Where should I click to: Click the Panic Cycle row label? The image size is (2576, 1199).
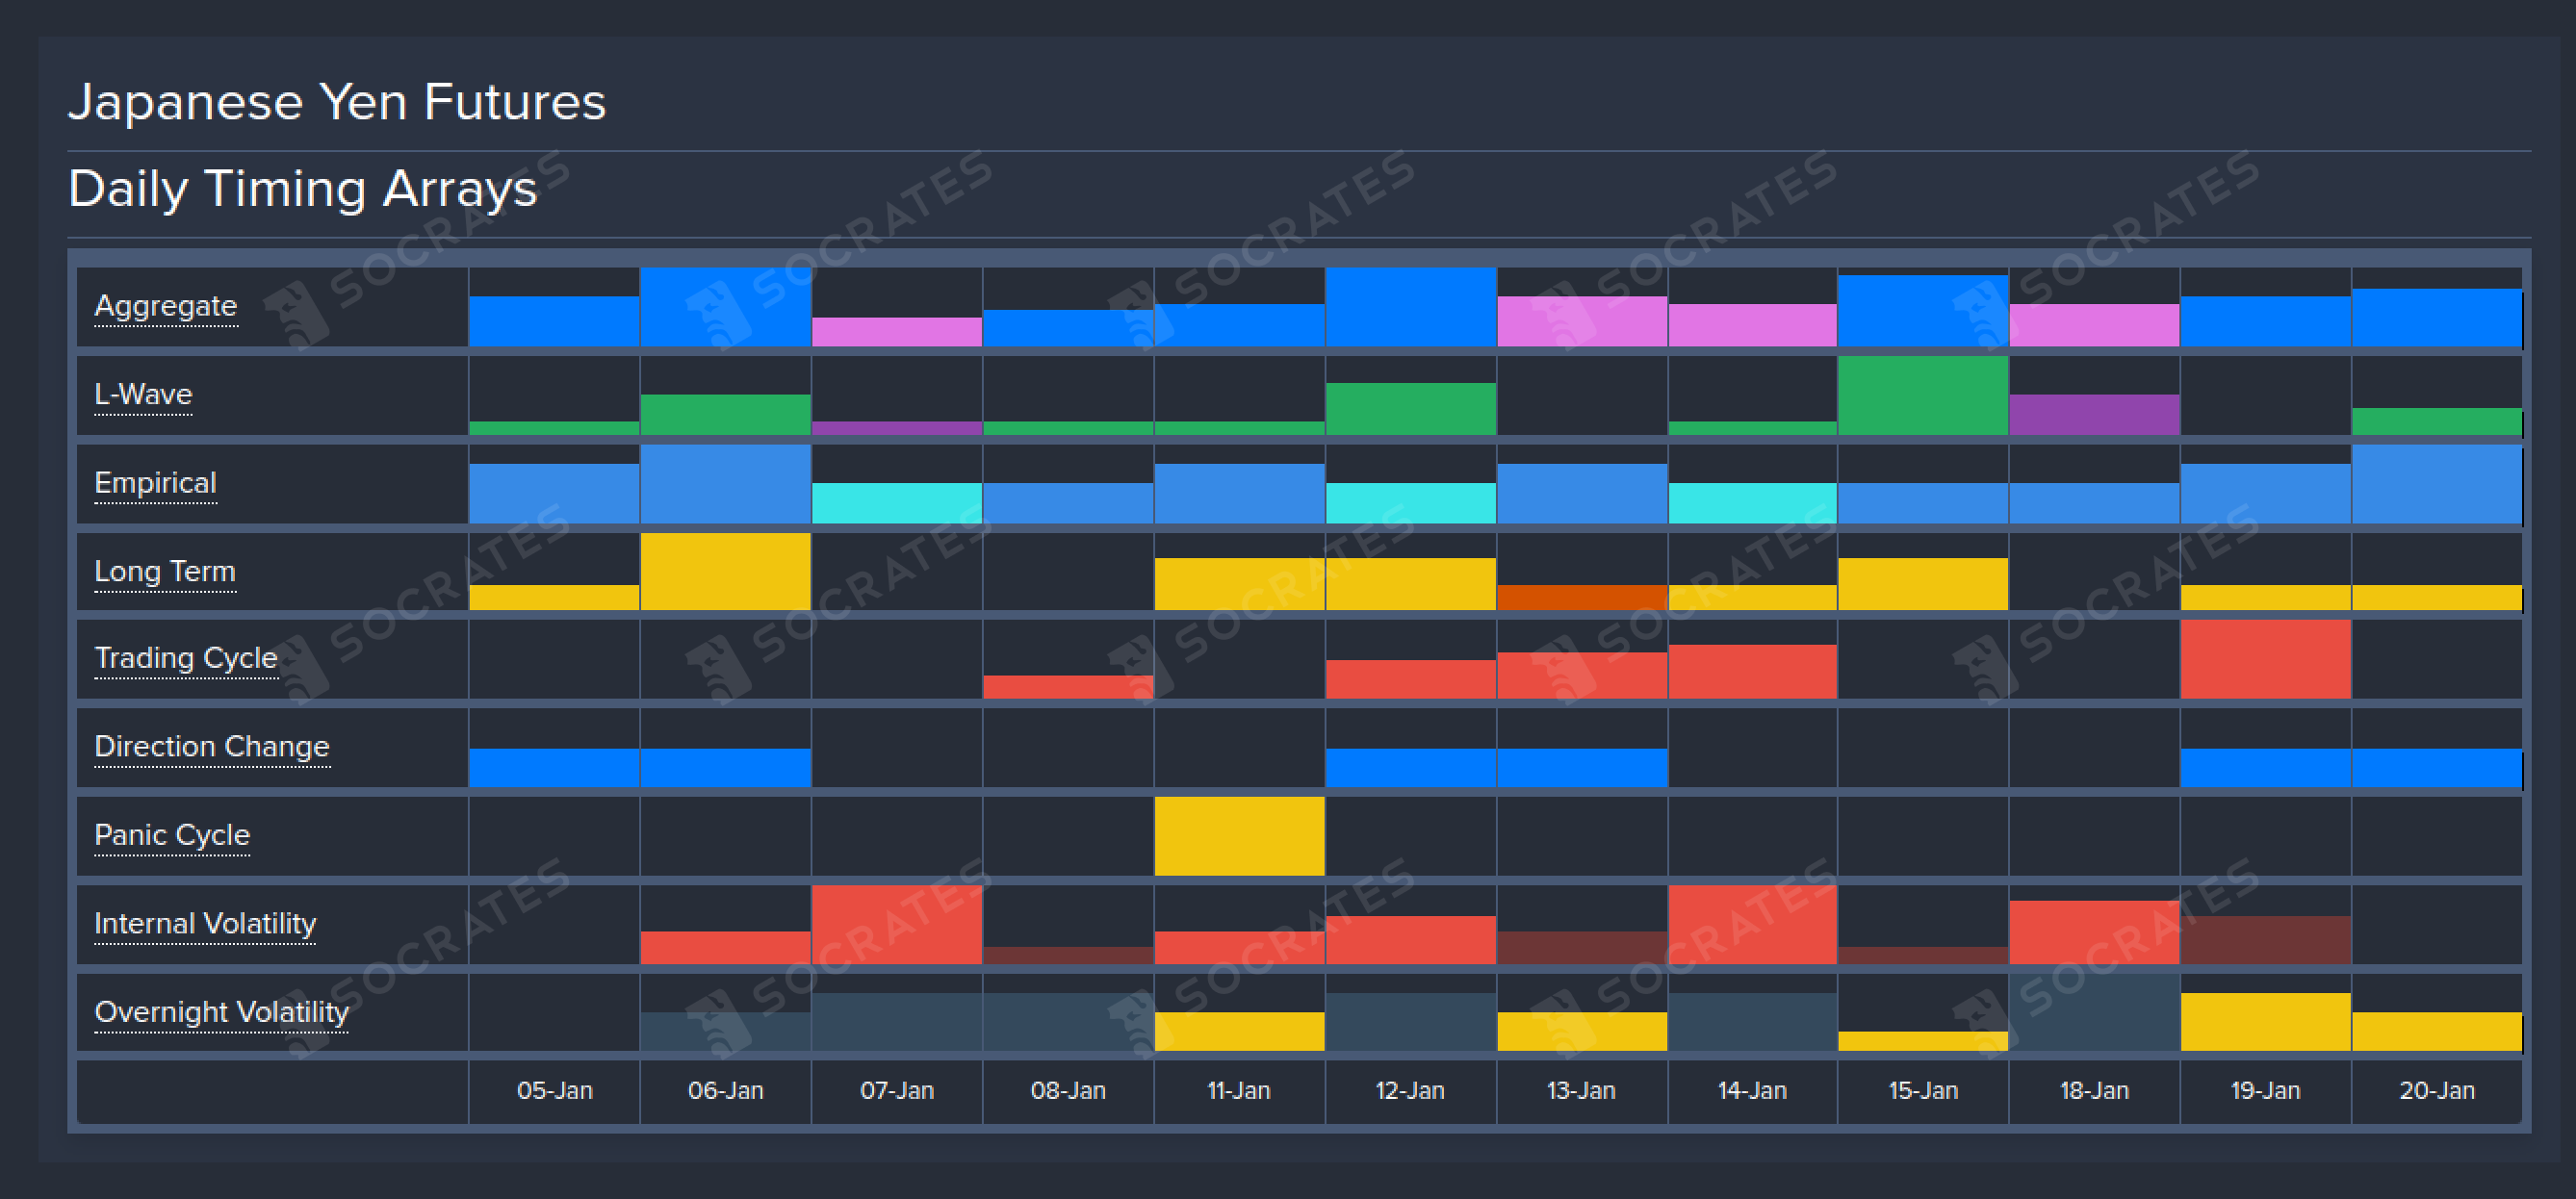(172, 835)
